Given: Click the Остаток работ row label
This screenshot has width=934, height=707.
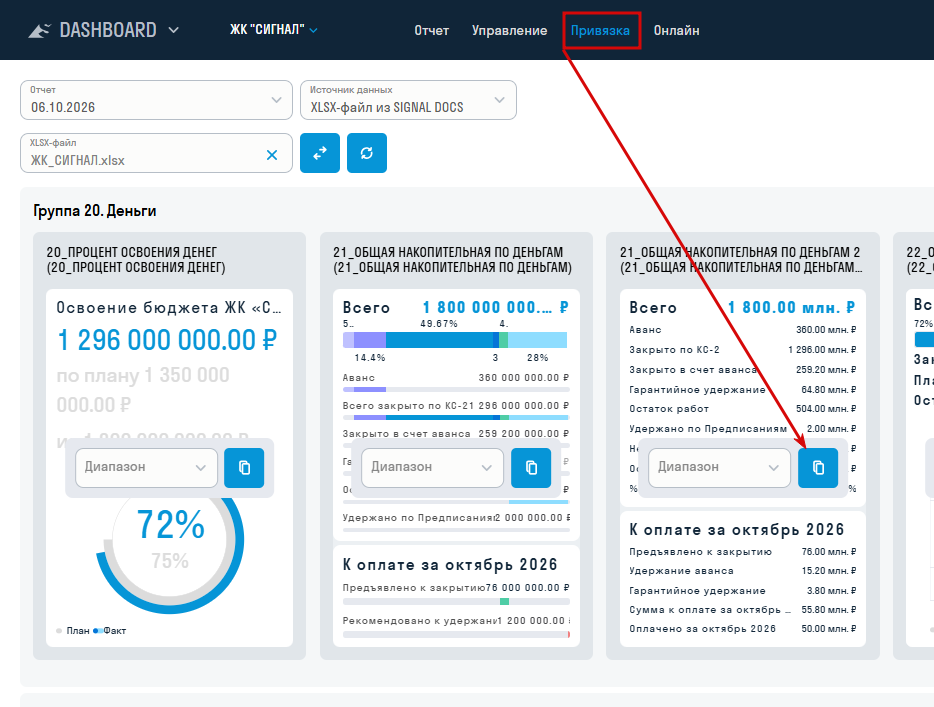Looking at the screenshot, I should [669, 409].
